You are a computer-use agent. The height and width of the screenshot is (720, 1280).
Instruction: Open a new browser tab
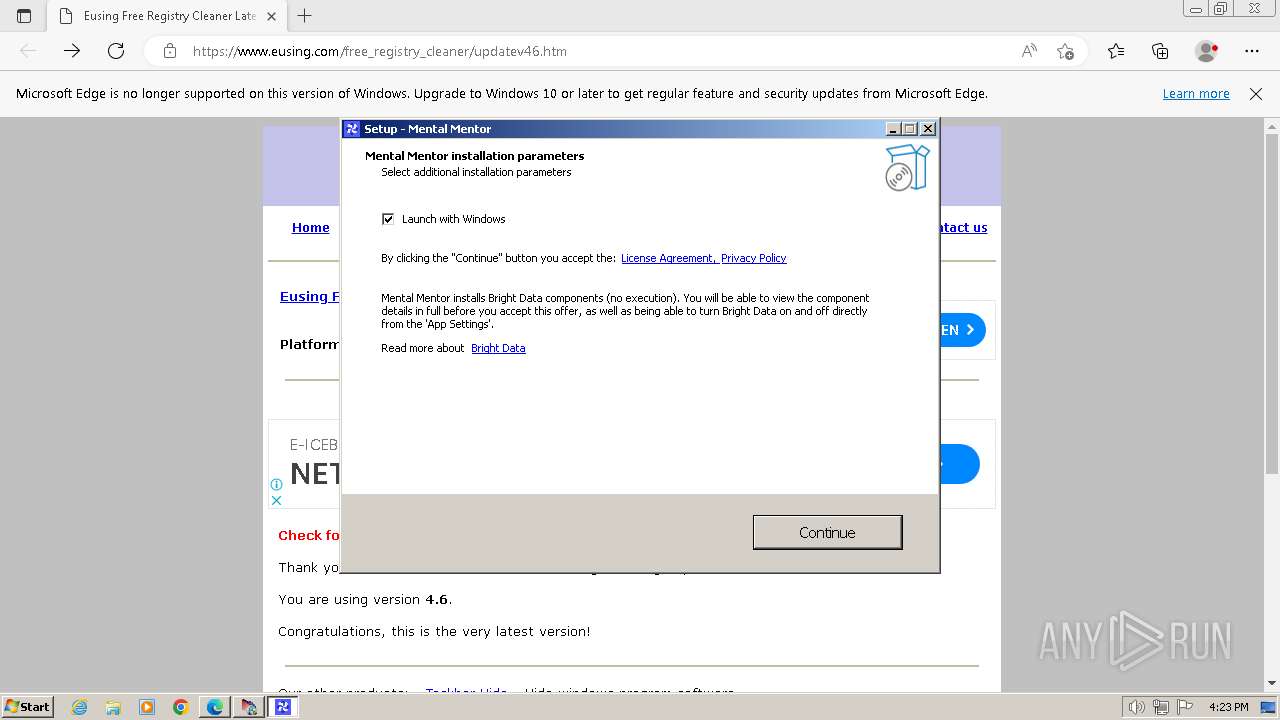tap(305, 16)
